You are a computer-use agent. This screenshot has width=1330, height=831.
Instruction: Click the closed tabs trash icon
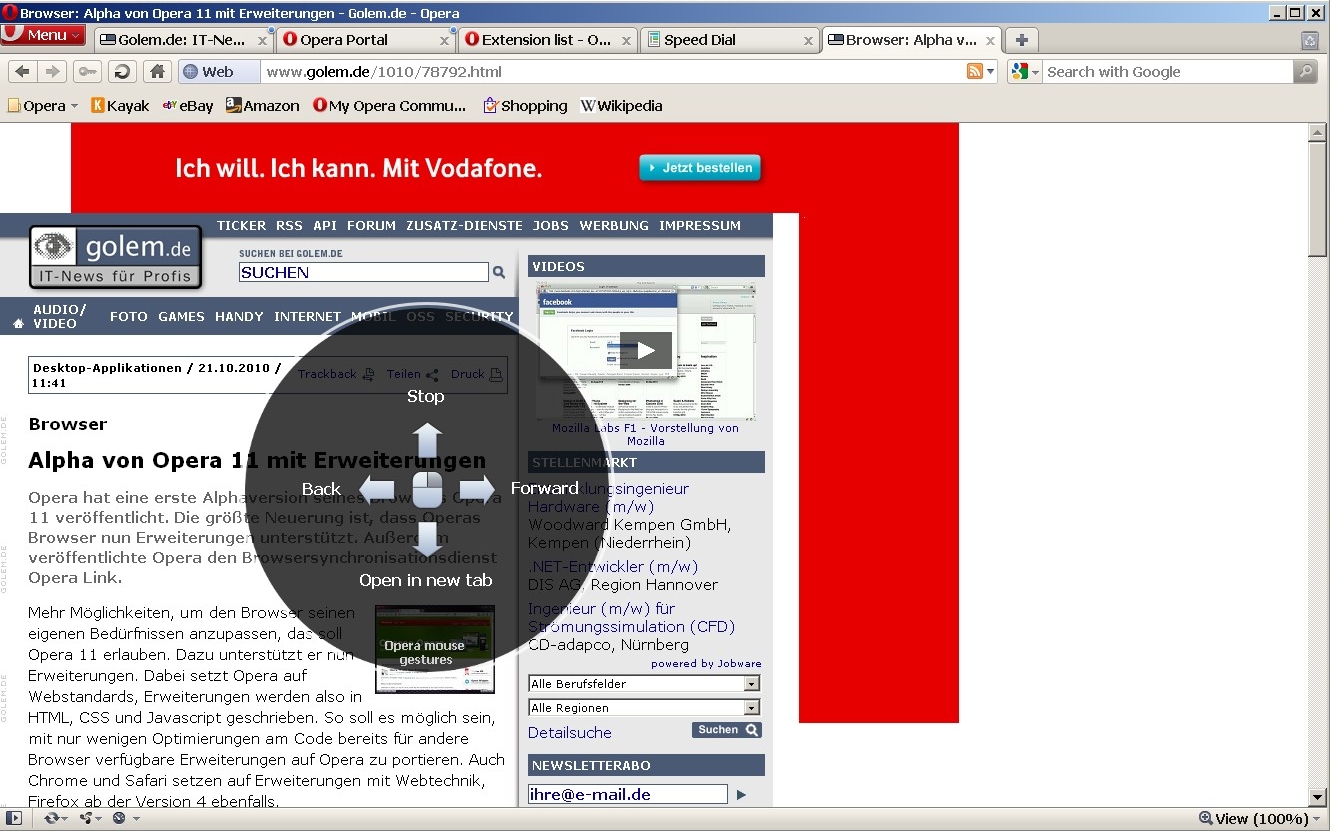pyautogui.click(x=1309, y=40)
